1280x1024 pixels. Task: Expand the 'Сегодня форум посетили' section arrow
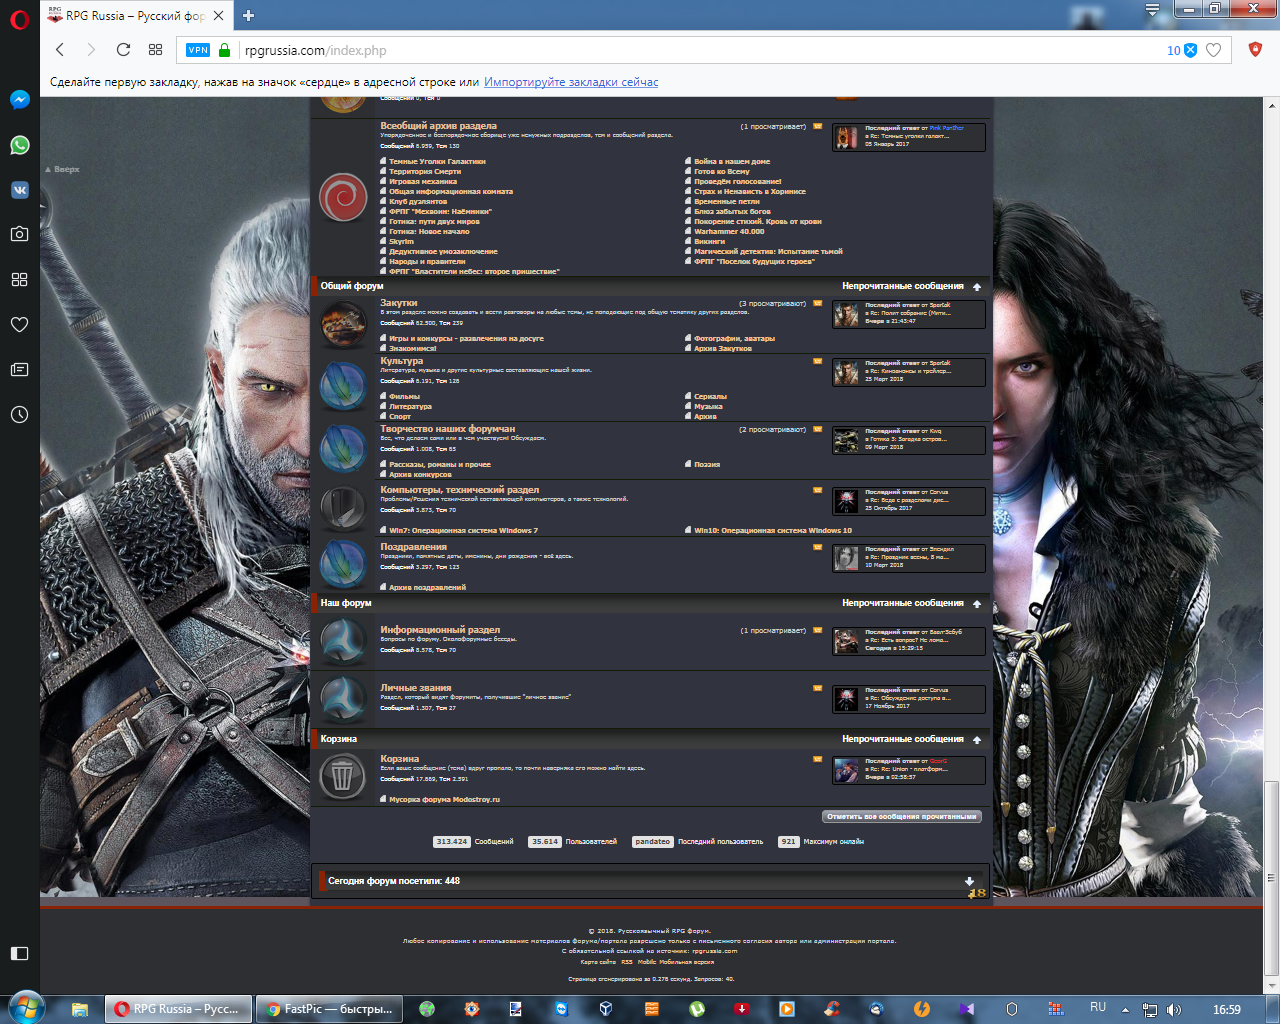click(969, 881)
